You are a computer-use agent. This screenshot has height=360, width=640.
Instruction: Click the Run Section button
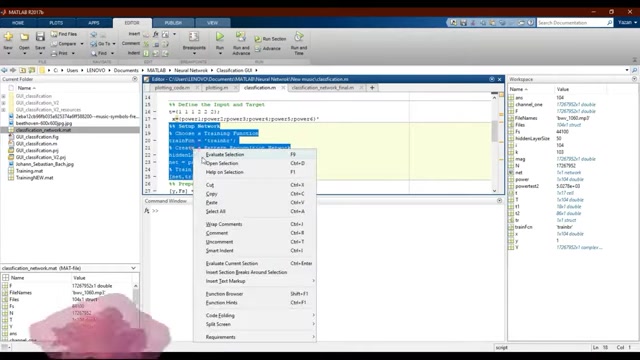point(270,39)
